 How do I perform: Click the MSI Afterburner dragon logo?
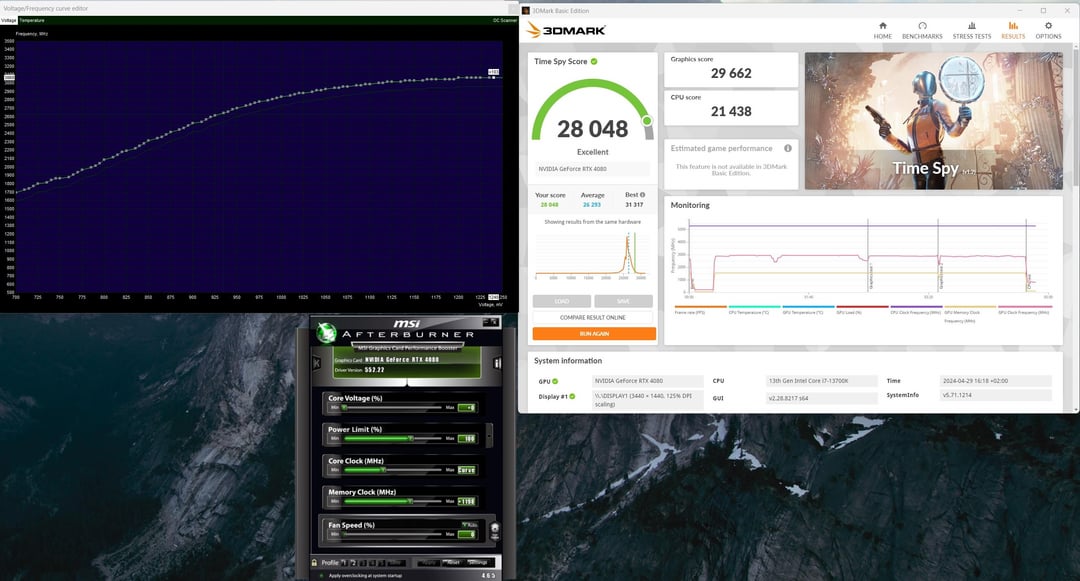(326, 332)
